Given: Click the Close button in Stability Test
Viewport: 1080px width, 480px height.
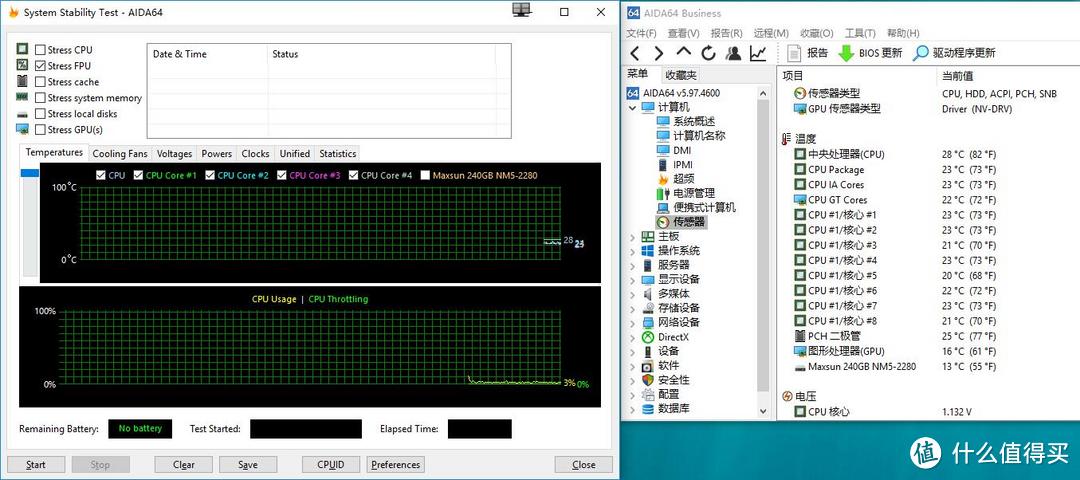Looking at the screenshot, I should (583, 465).
